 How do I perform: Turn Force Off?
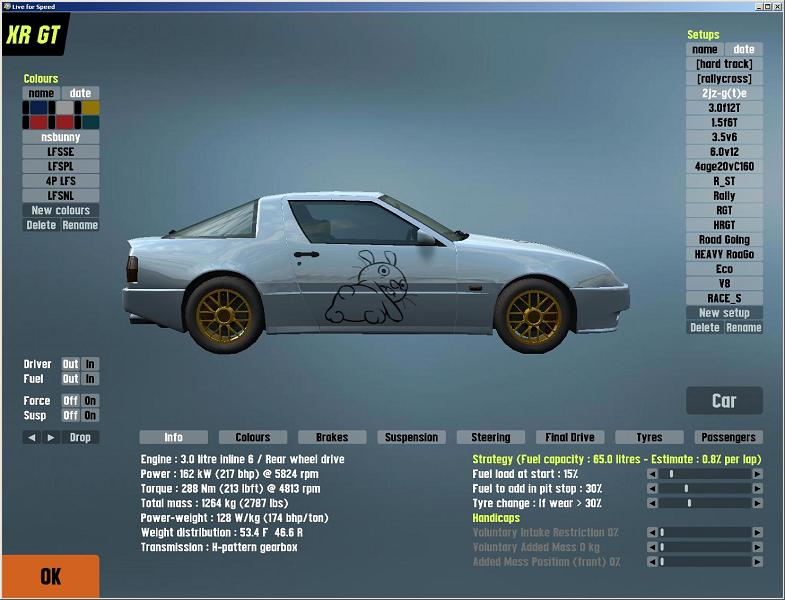click(70, 401)
